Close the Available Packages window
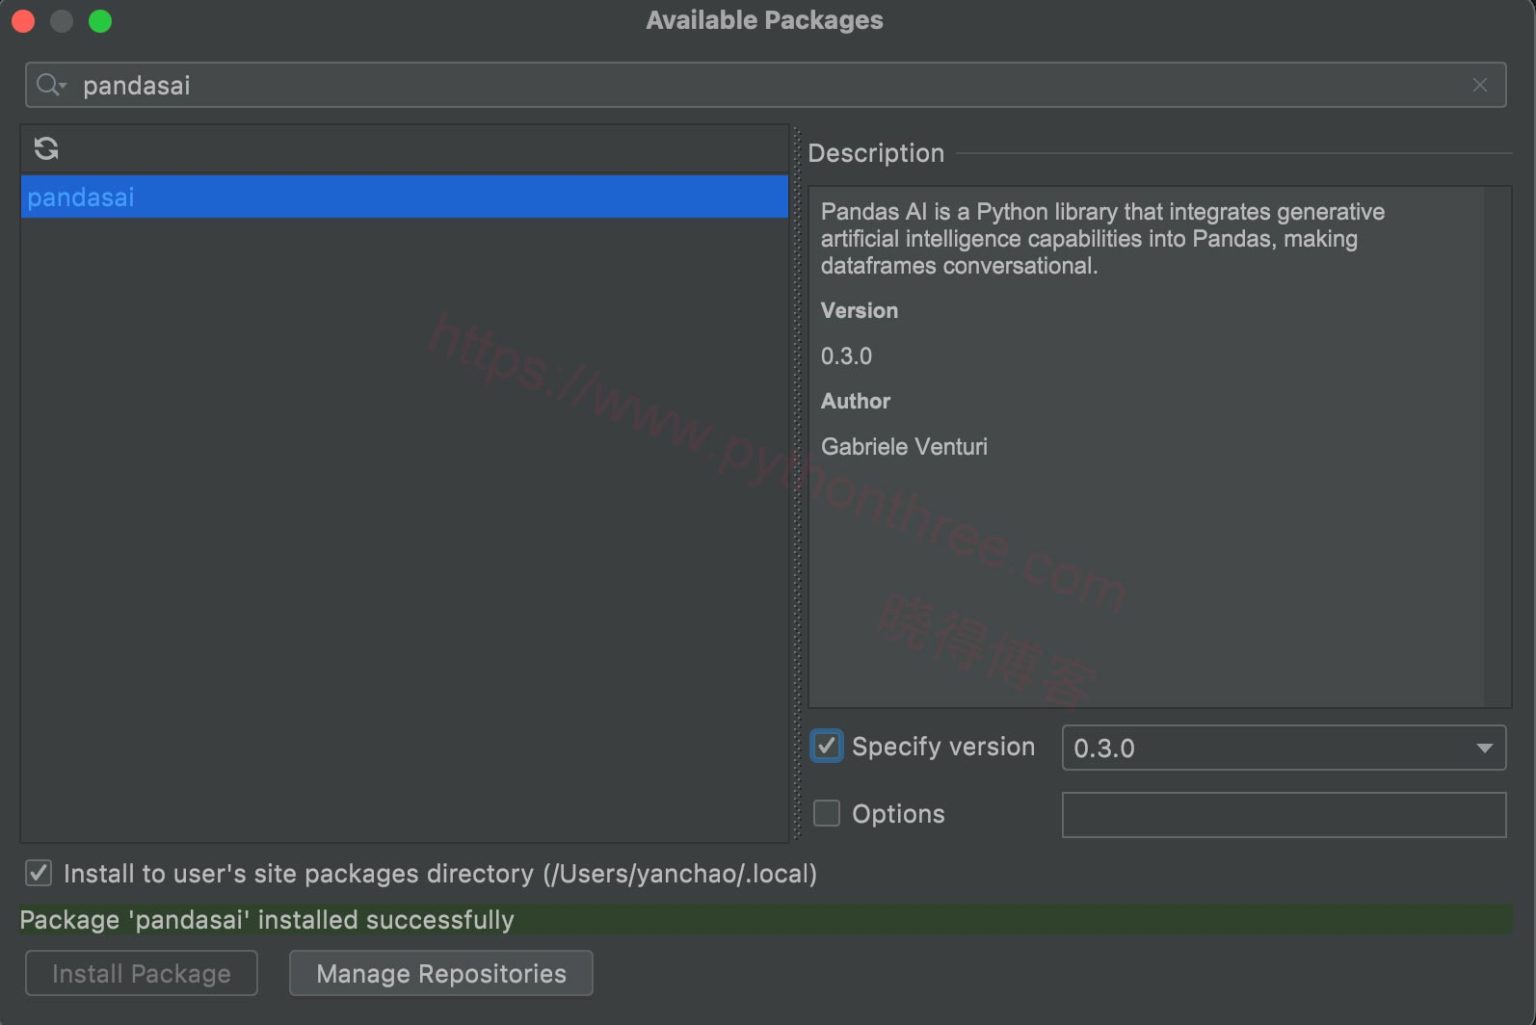1536x1025 pixels. pyautogui.click(x=23, y=21)
